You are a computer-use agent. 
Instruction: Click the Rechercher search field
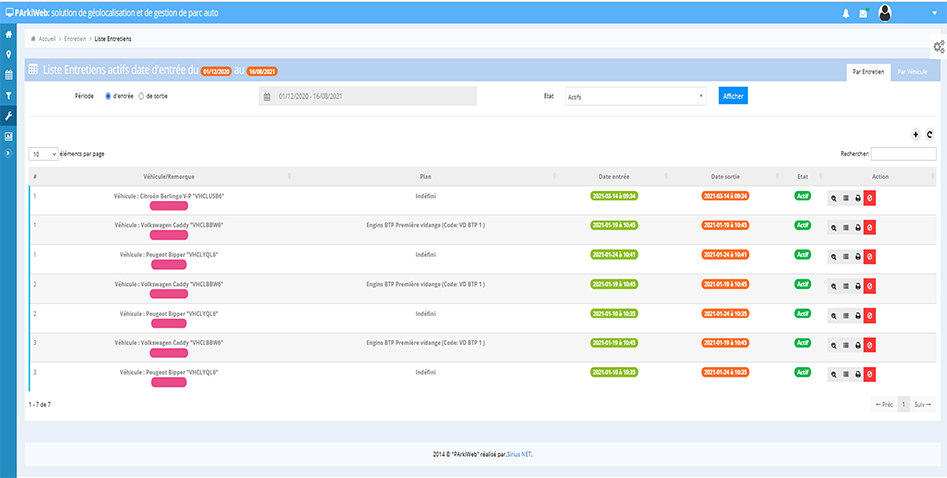coord(903,154)
